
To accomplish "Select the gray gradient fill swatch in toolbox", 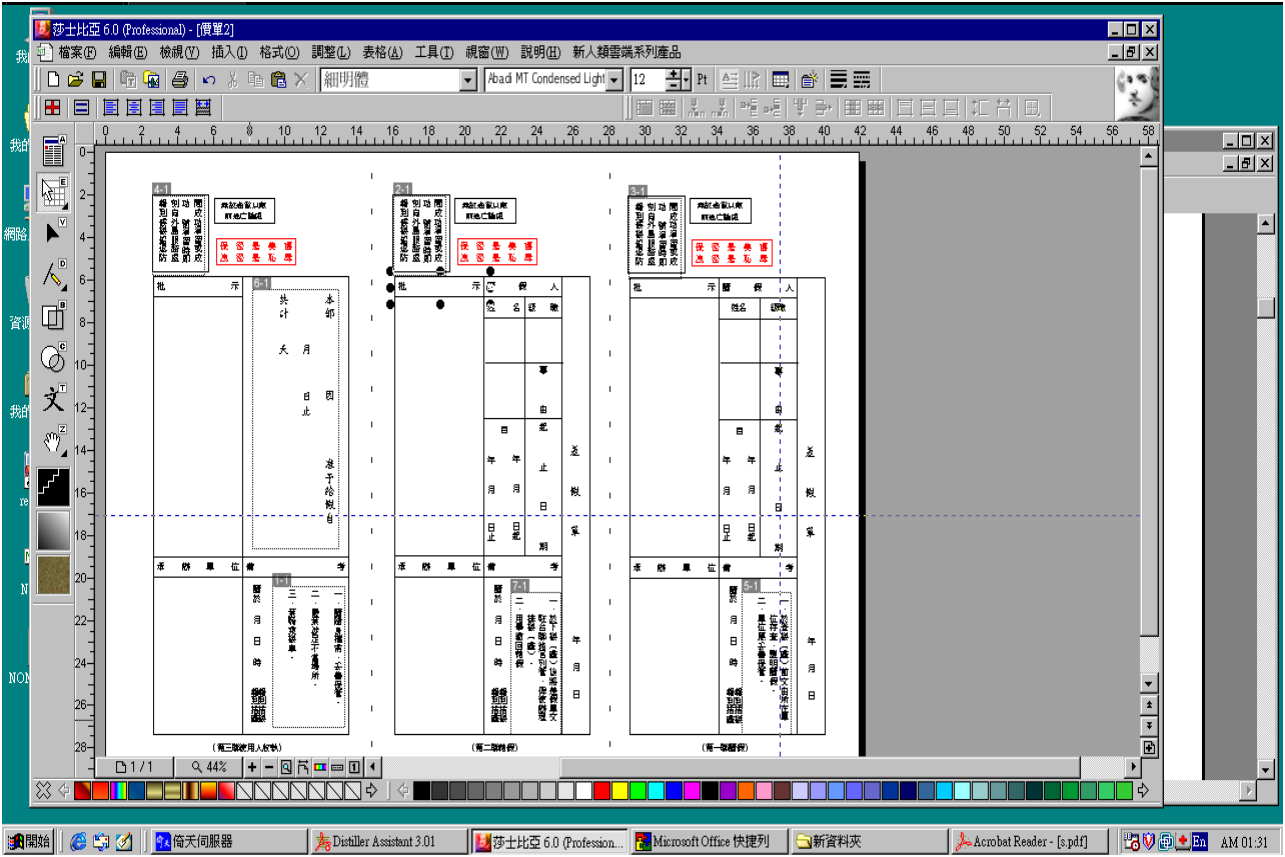I will tap(54, 530).
